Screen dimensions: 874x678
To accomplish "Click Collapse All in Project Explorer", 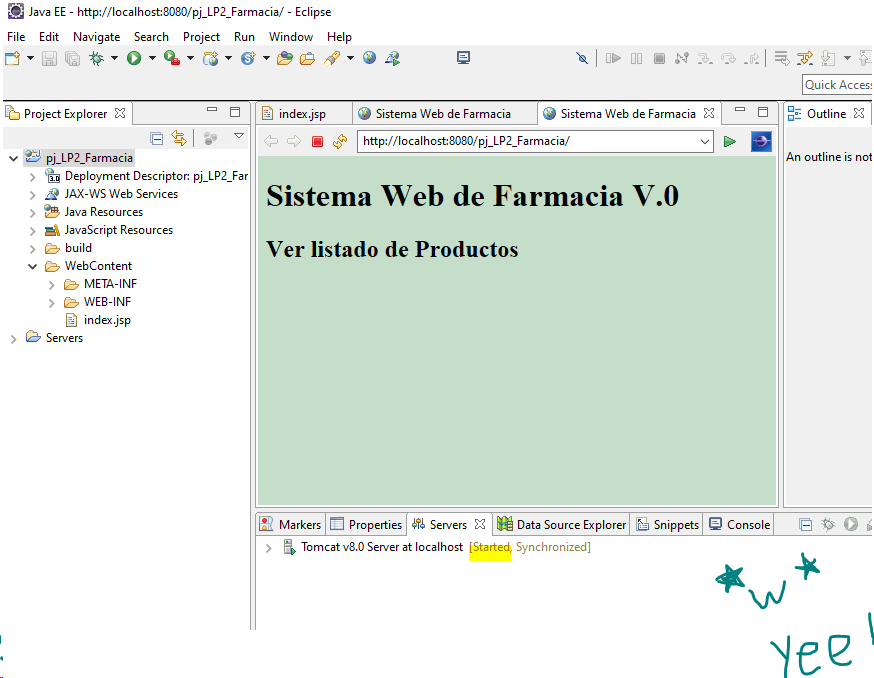I will [157, 139].
